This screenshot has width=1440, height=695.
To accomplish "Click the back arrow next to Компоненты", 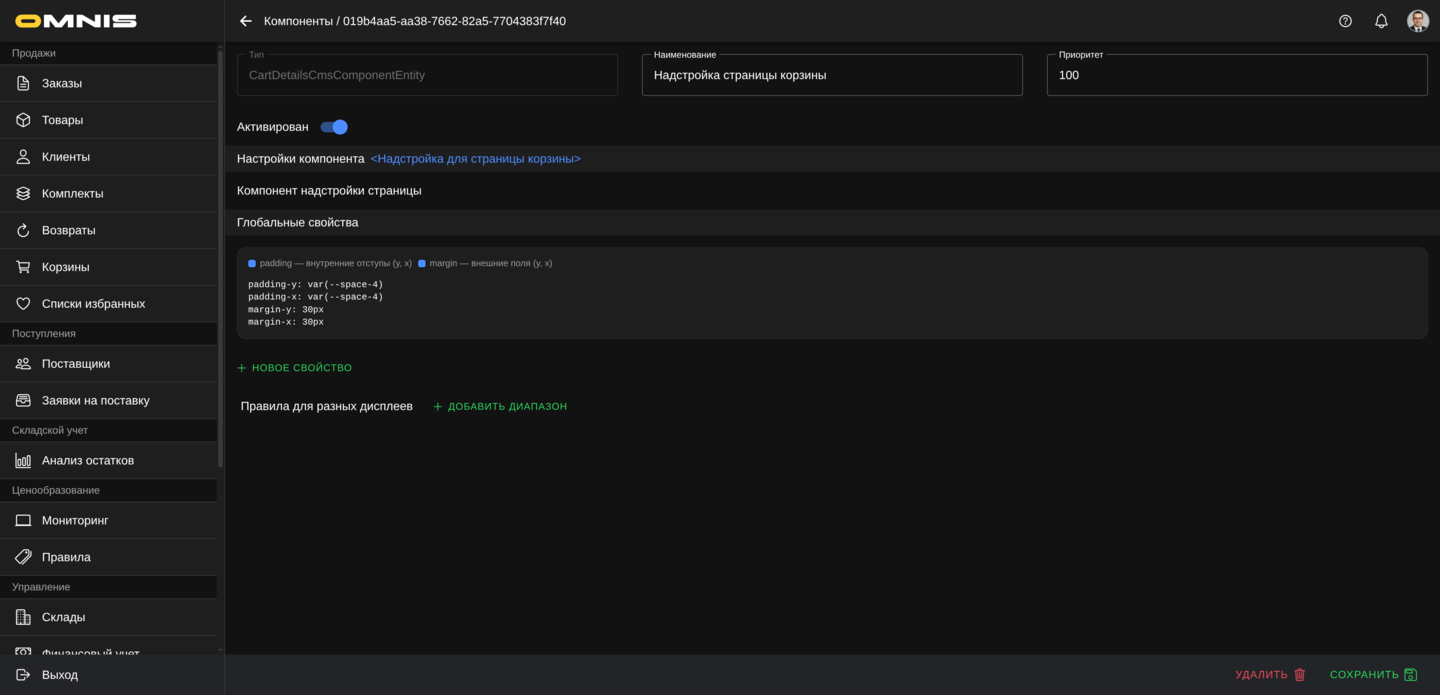I will pyautogui.click(x=246, y=21).
